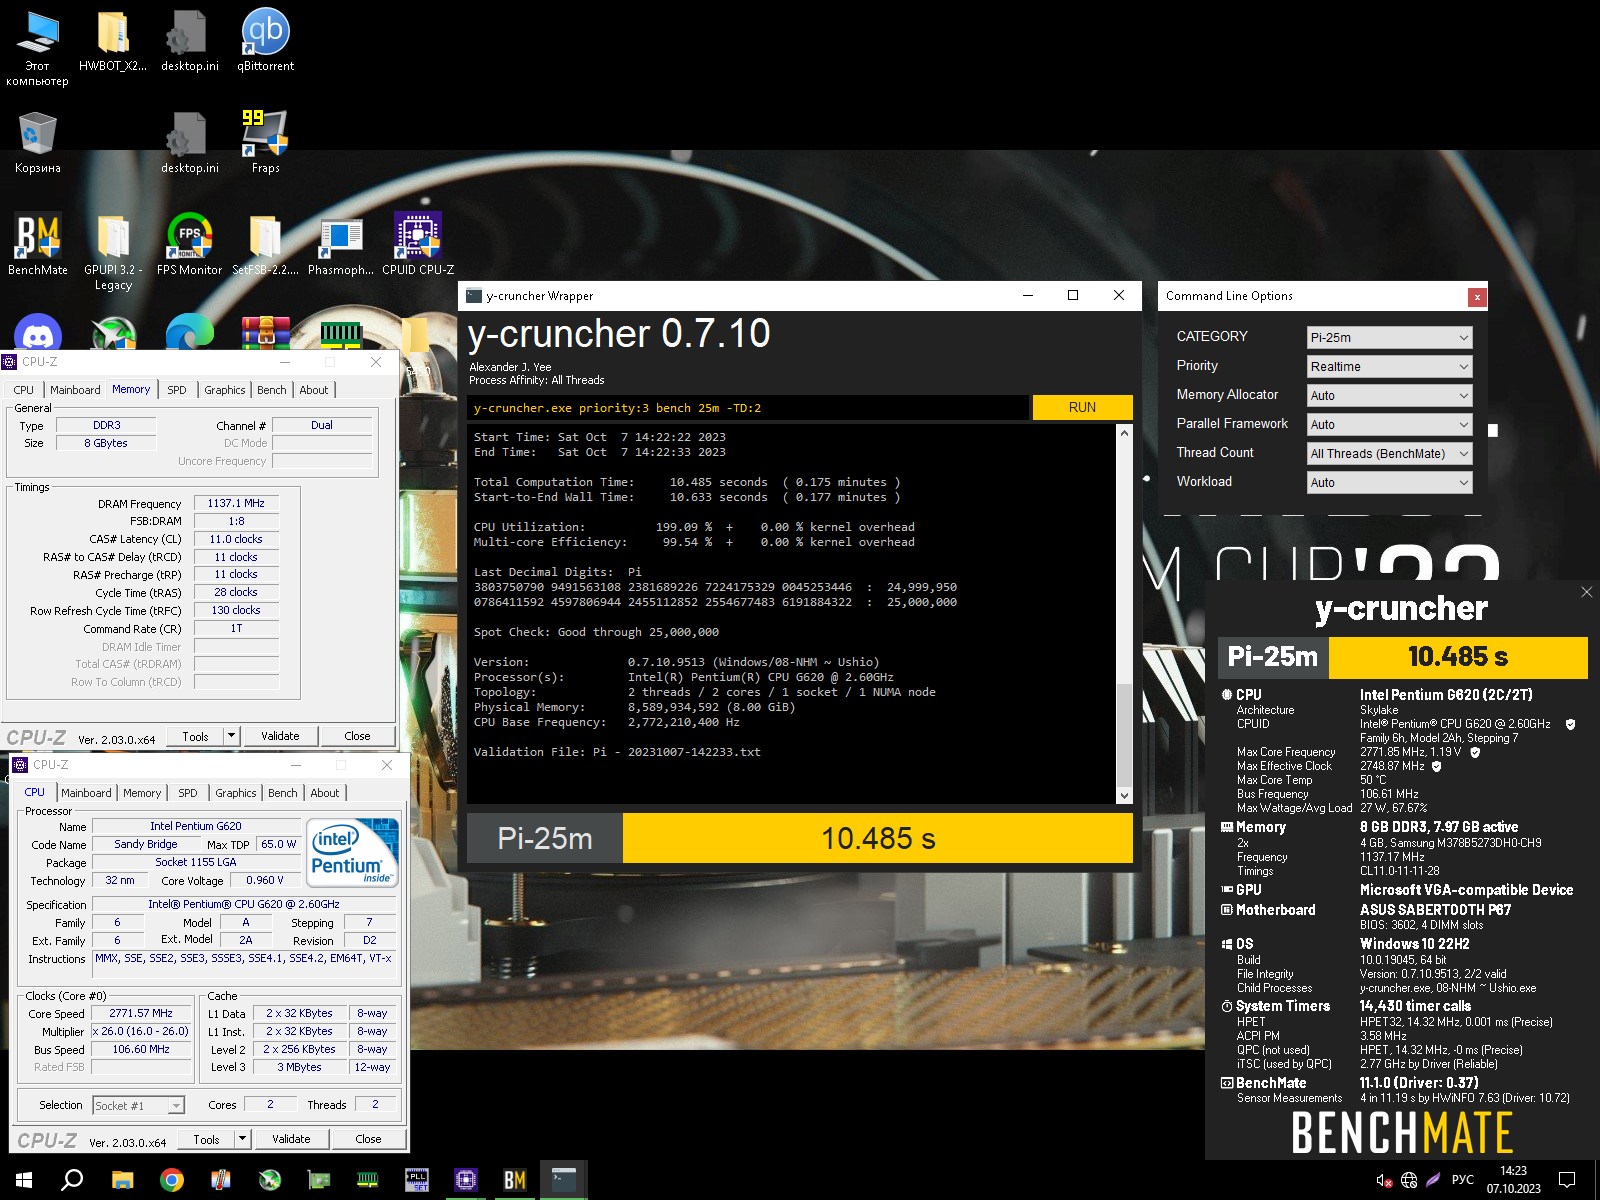
Task: Open the Memory Allocator dropdown
Action: [1389, 395]
